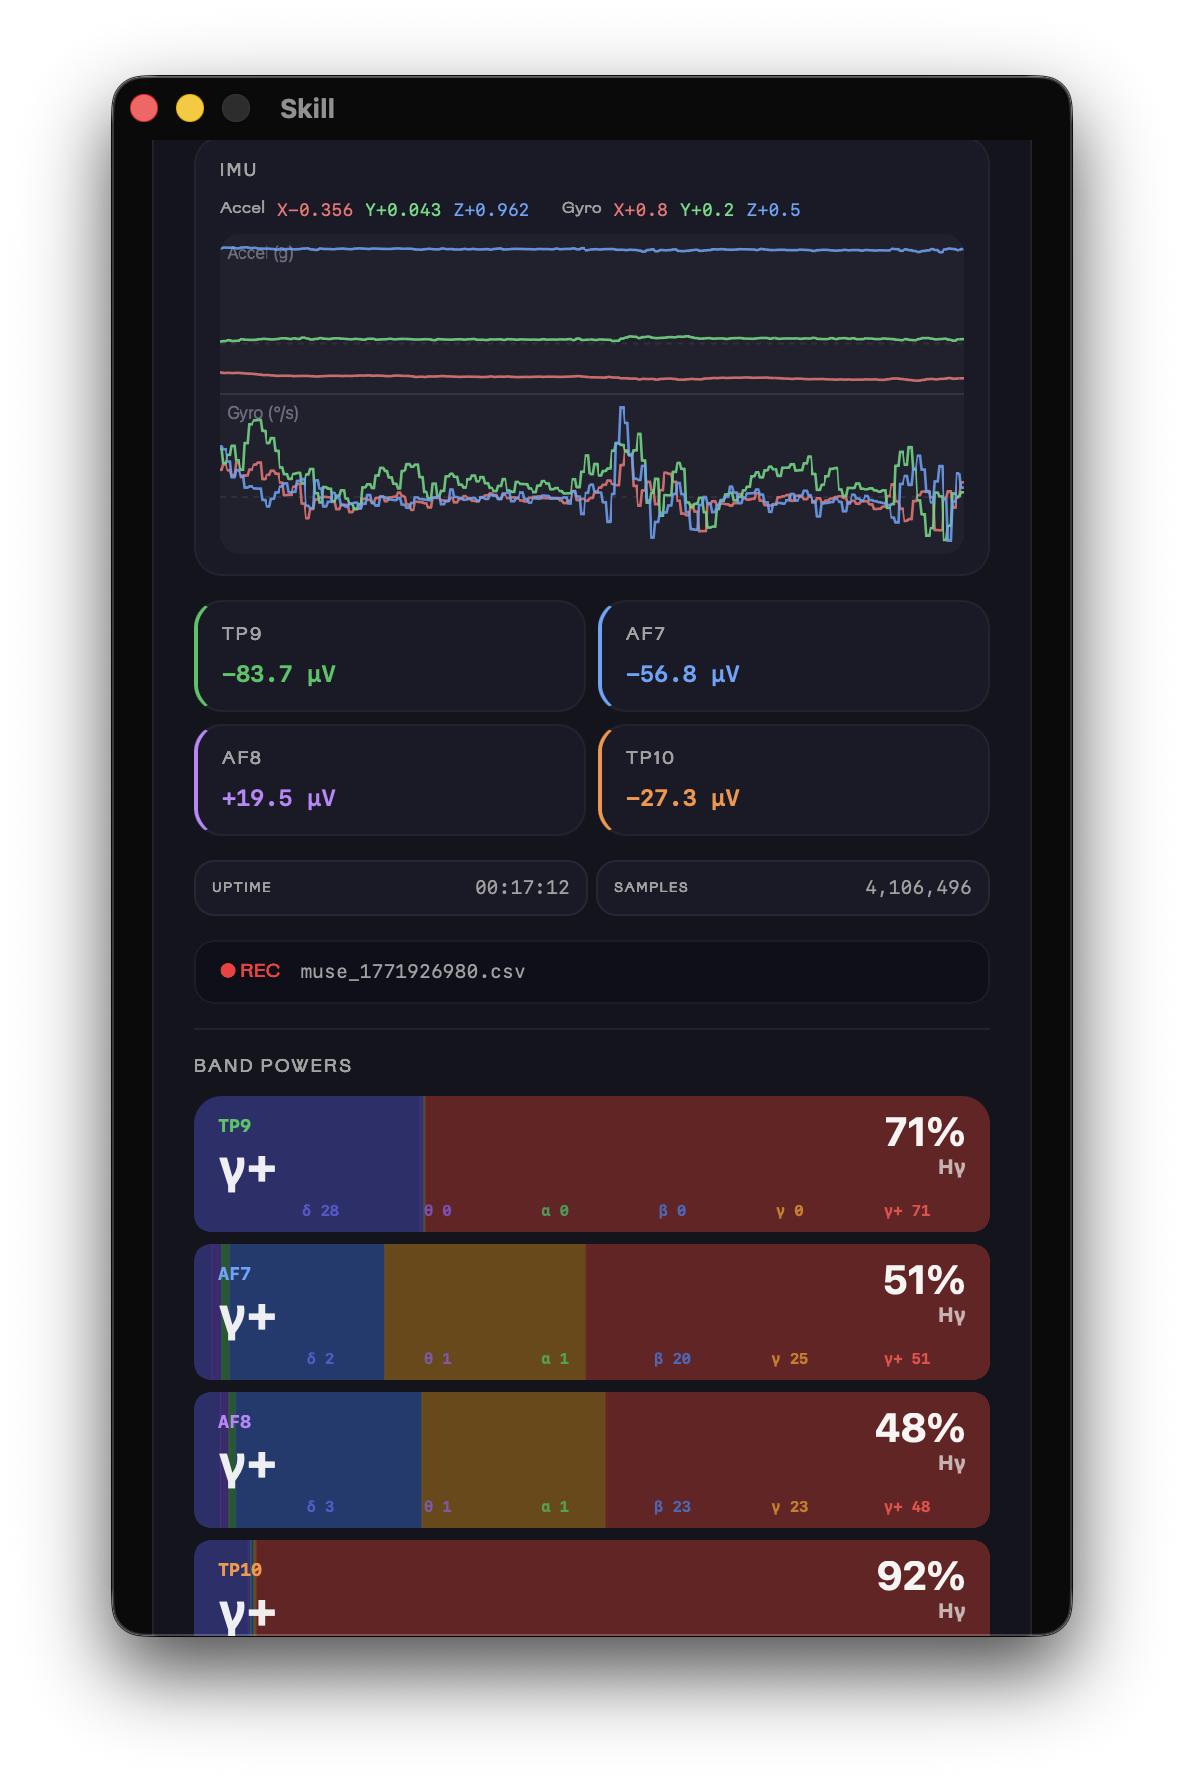Select the Skill window title
The width and height of the screenshot is (1184, 1784).
[306, 109]
